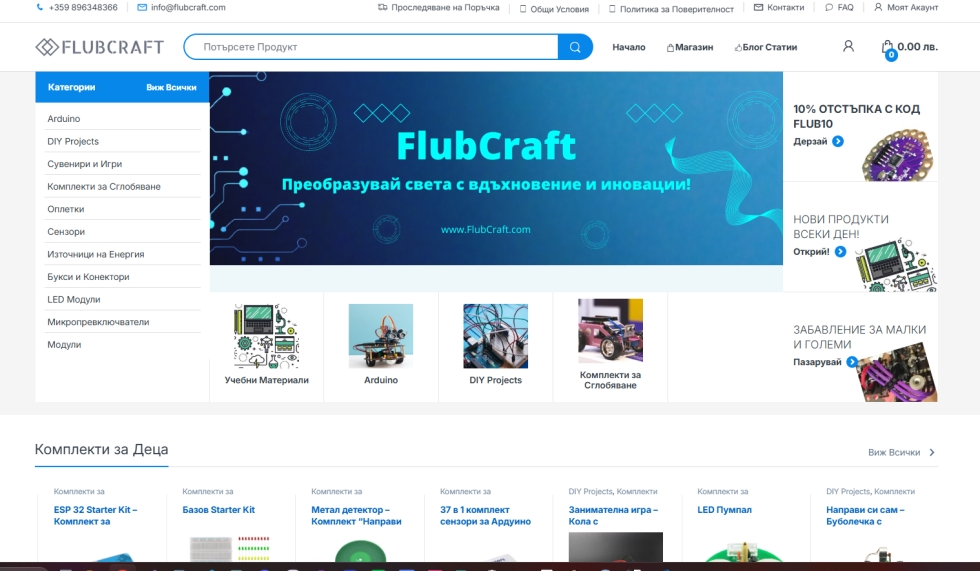The width and height of the screenshot is (980, 571).
Task: Open the Магазин menu item
Action: [689, 47]
